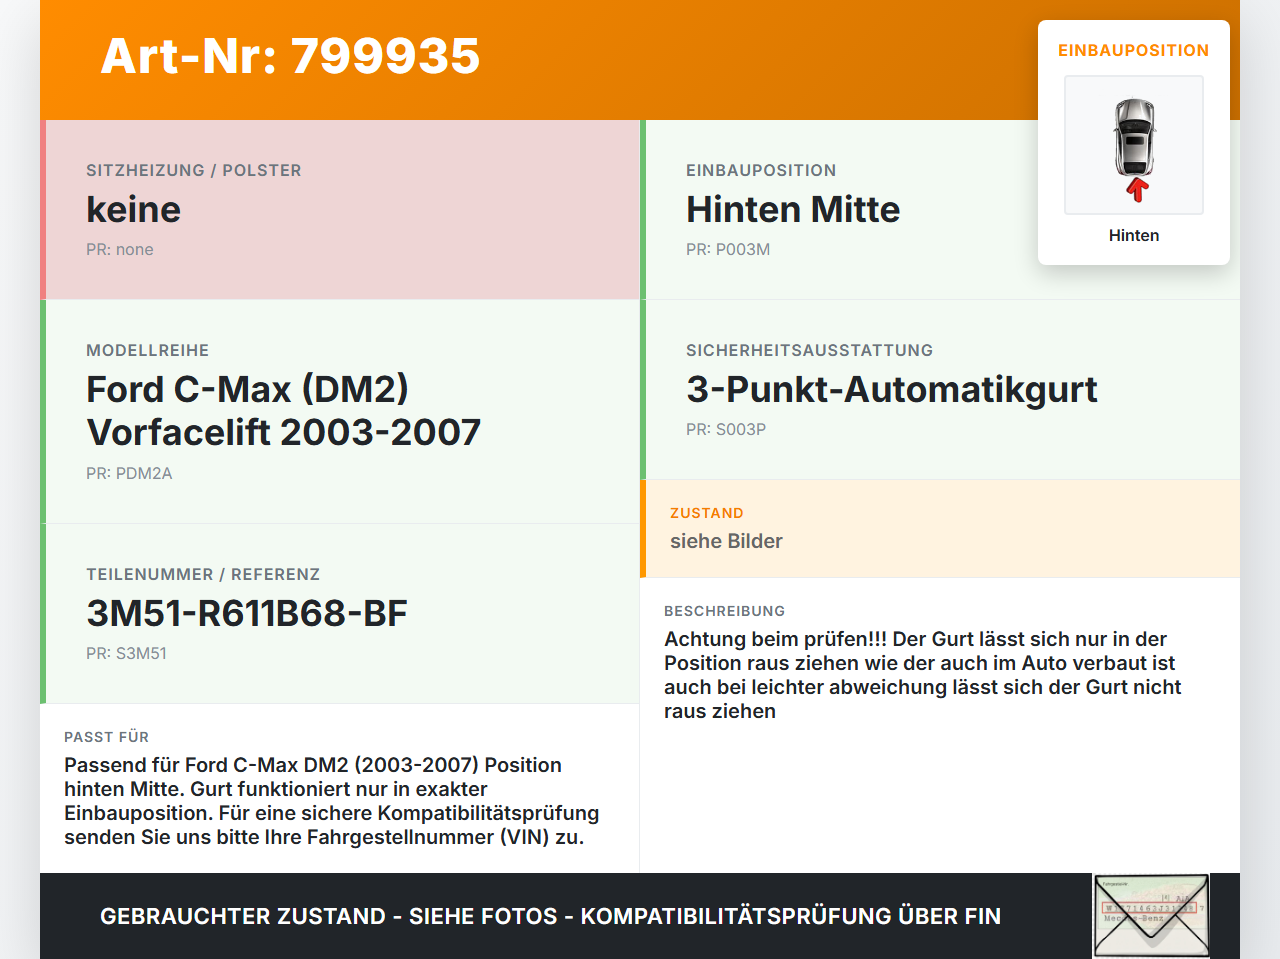Click the Beschreibung text about the Gurt
This screenshot has width=1280, height=959.
point(923,675)
